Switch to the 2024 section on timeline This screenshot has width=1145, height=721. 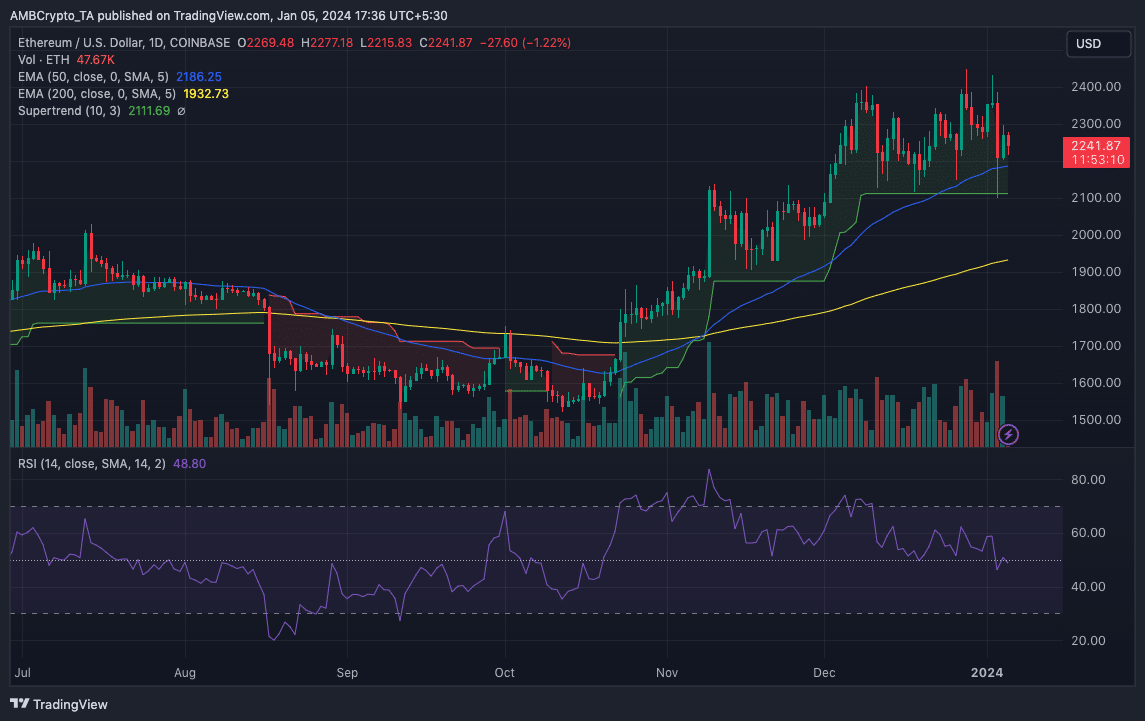989,673
